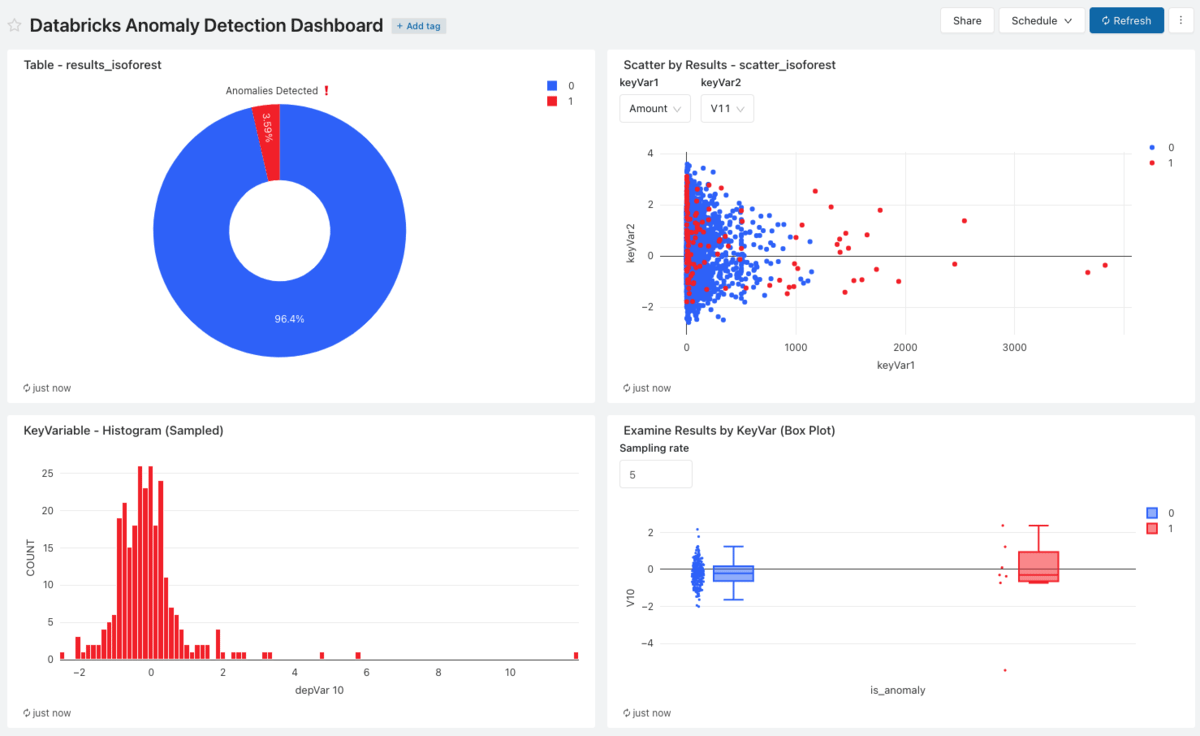Open the keyVar2 V11 dropdown
The width and height of the screenshot is (1200, 736).
[727, 109]
